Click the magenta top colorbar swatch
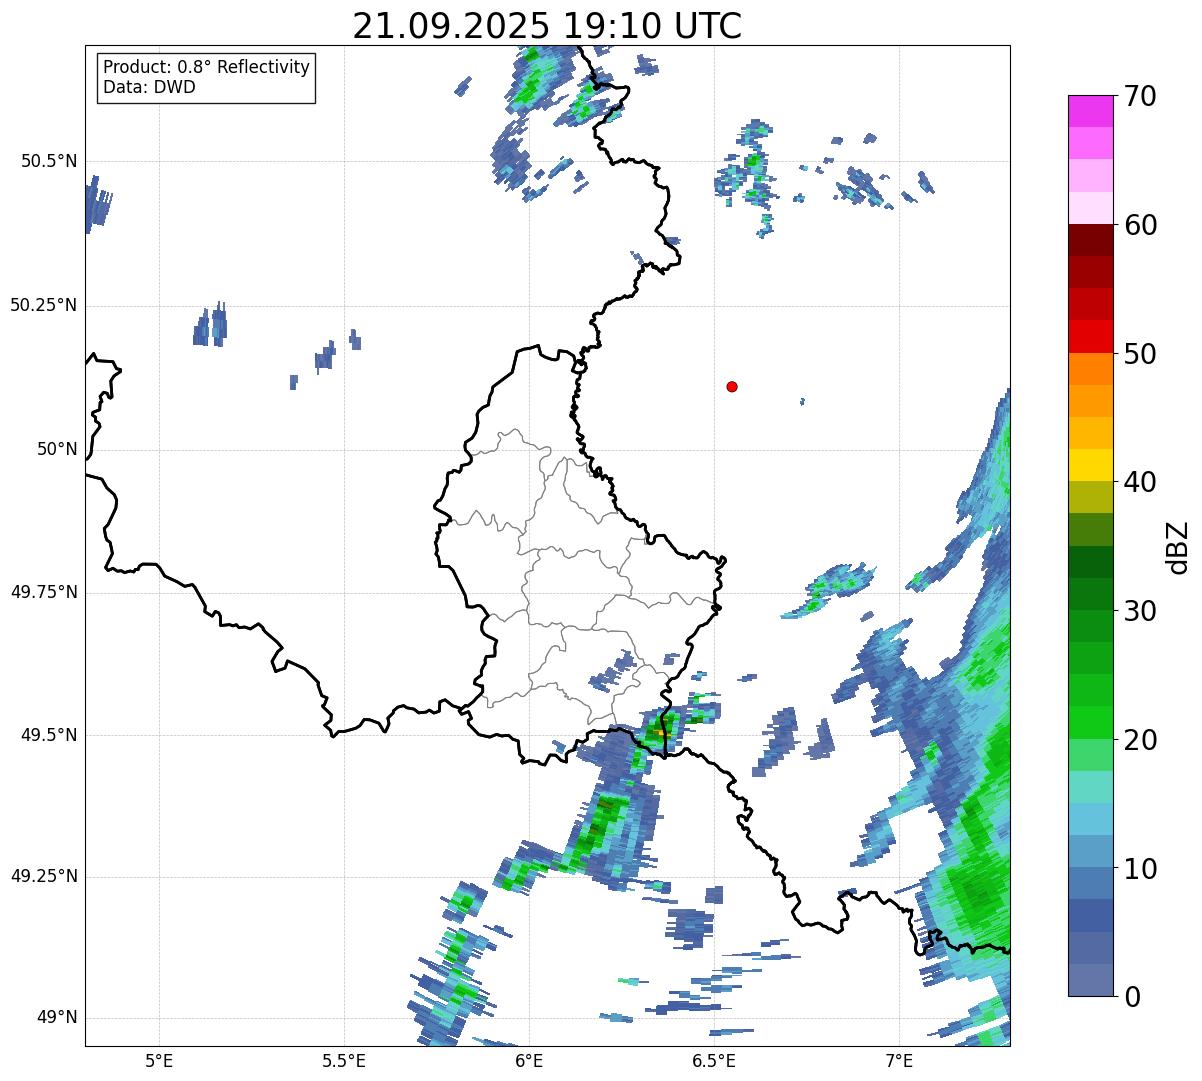1202x1081 pixels. [1091, 111]
